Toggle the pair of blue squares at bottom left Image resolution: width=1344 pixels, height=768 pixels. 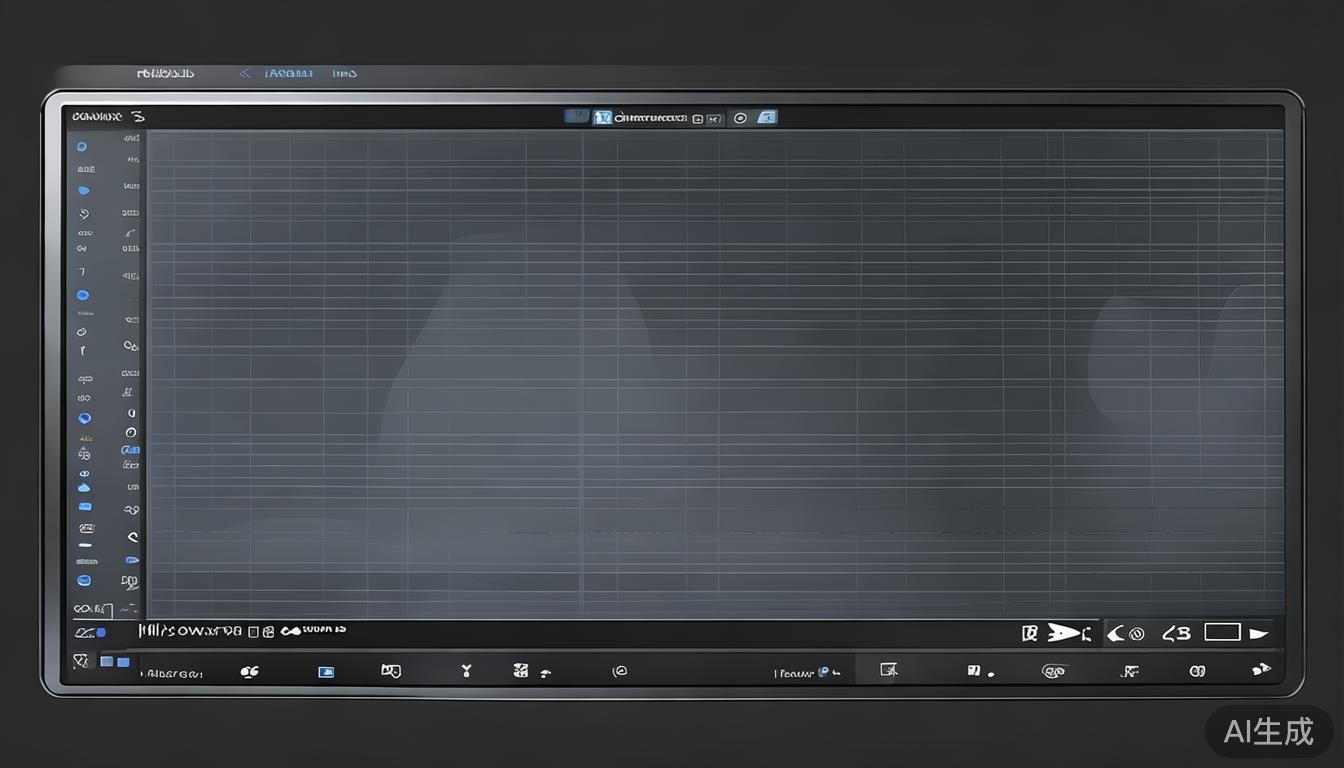coord(115,662)
